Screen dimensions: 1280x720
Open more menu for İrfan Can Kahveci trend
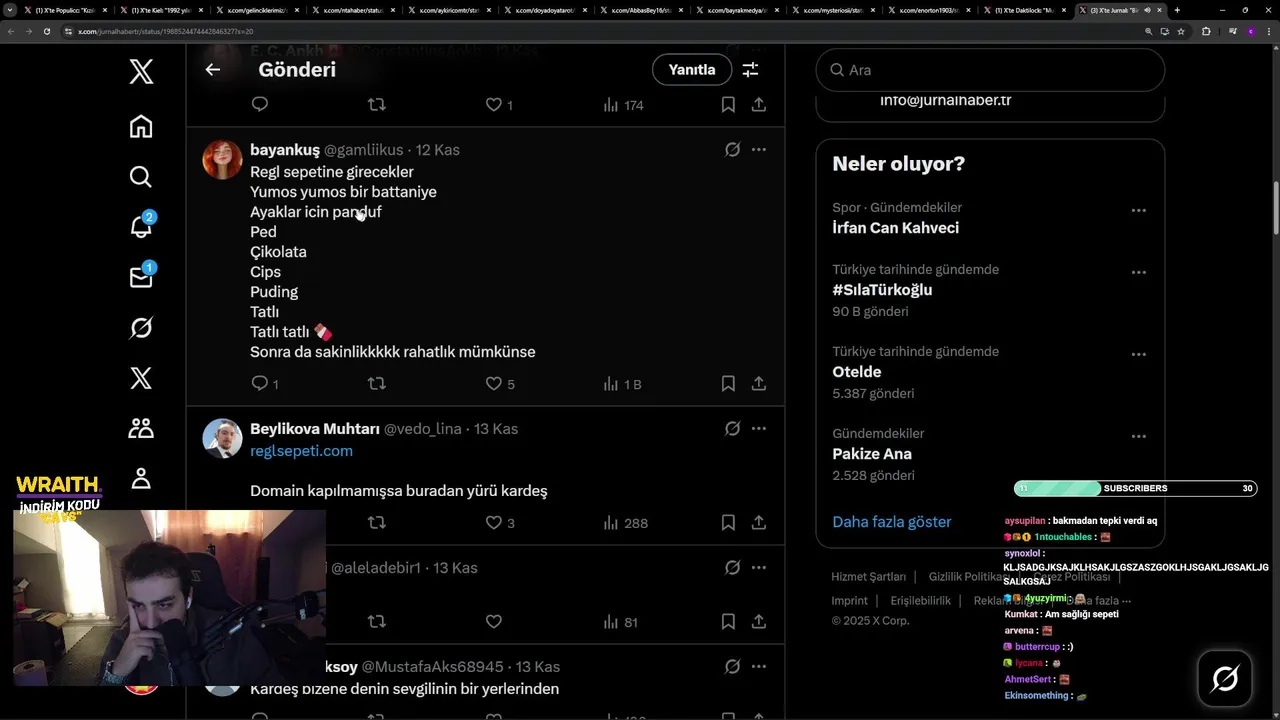point(1138,211)
